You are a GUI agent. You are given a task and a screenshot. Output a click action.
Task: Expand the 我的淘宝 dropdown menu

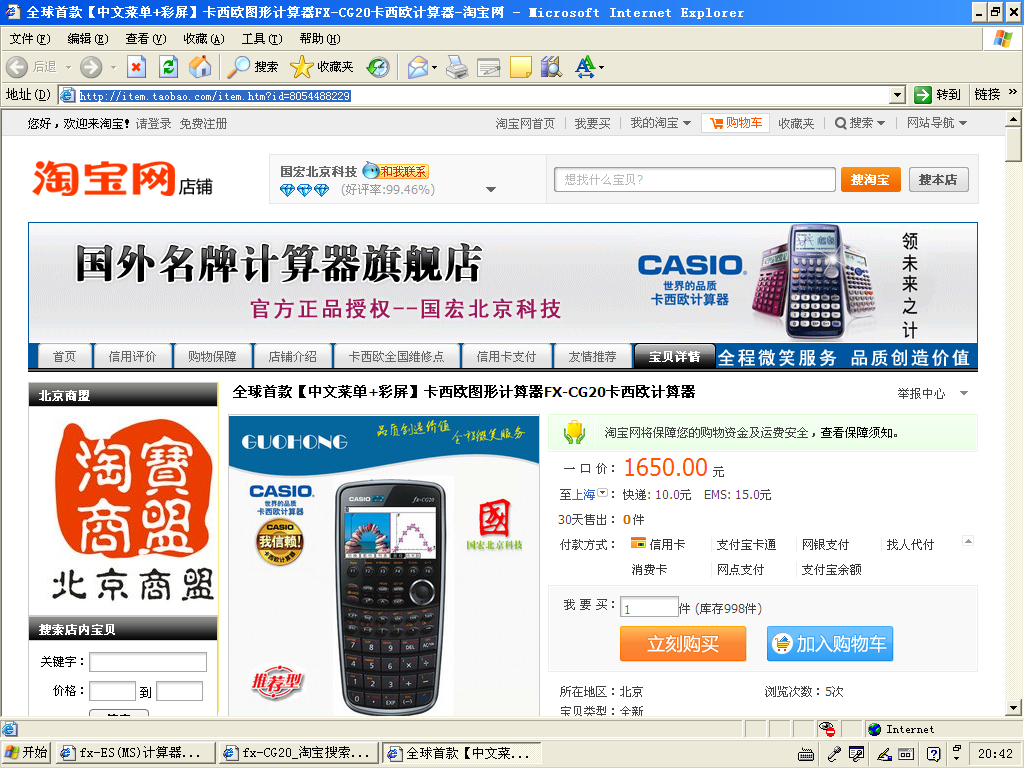point(686,123)
